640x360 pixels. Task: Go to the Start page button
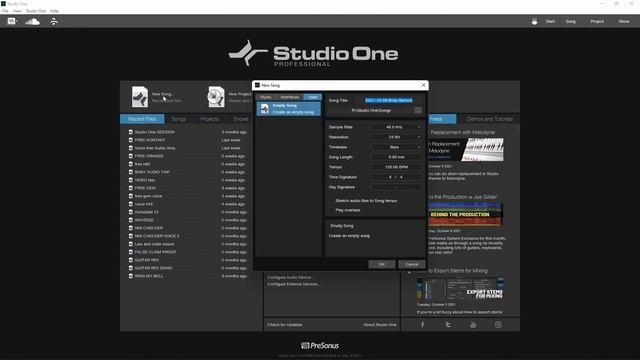tap(550, 21)
